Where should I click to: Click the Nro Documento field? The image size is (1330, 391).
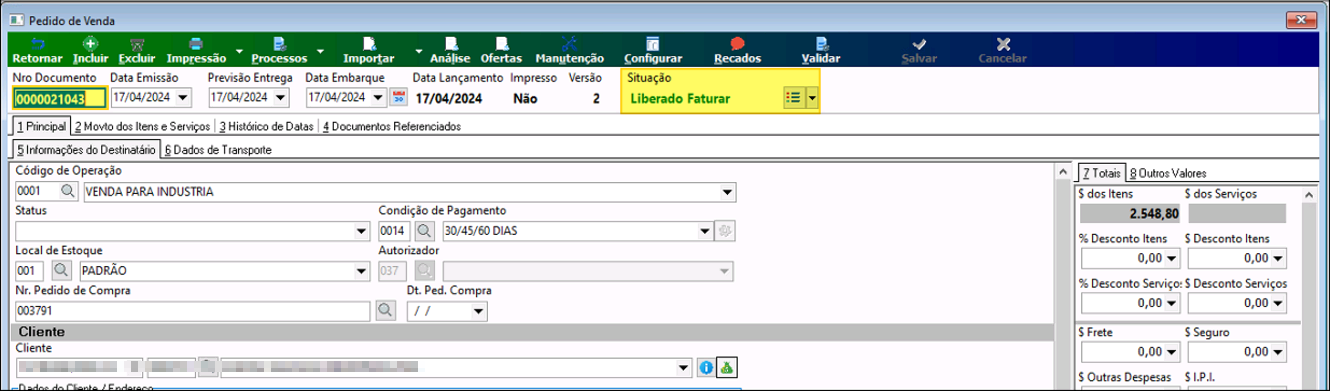60,98
